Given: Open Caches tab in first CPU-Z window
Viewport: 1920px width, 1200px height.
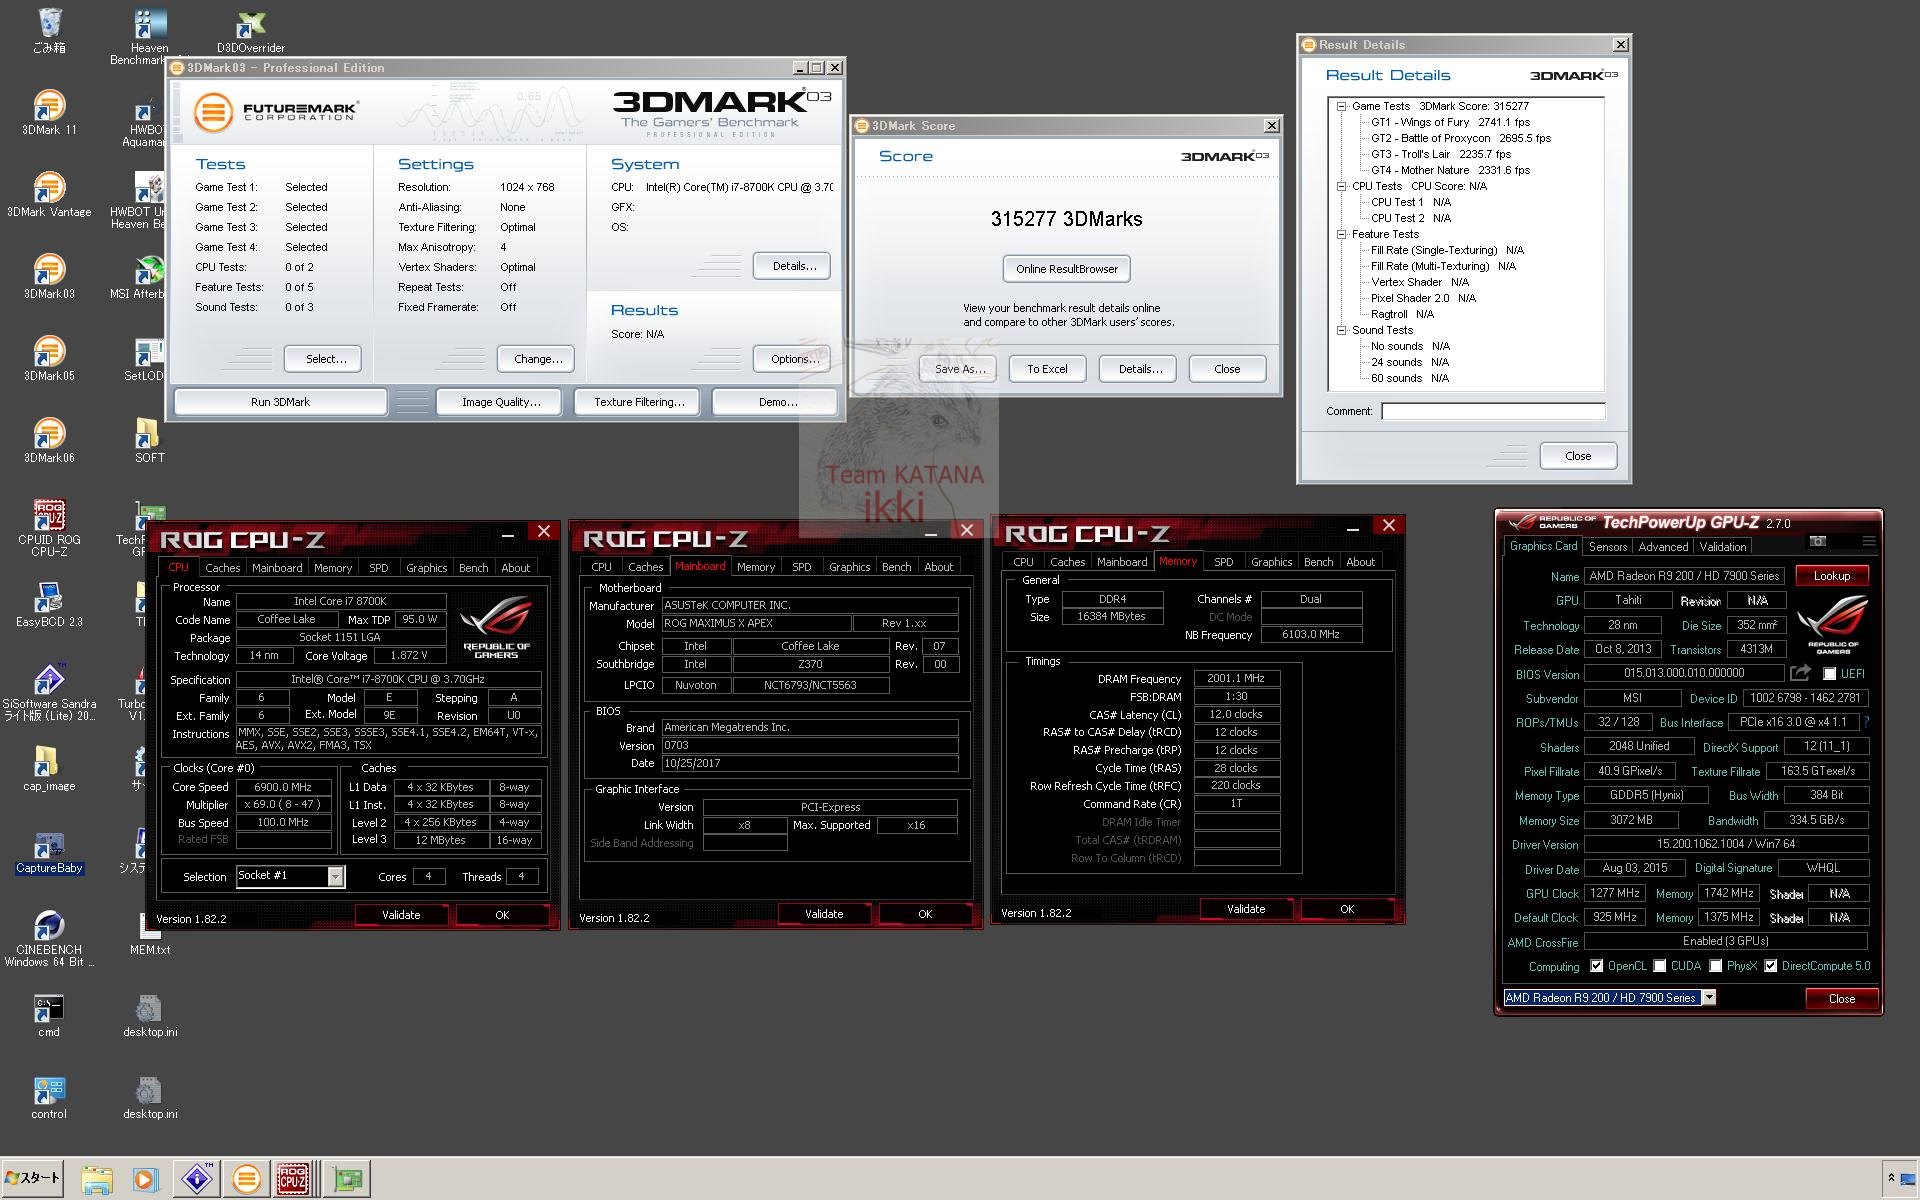Looking at the screenshot, I should (222, 568).
